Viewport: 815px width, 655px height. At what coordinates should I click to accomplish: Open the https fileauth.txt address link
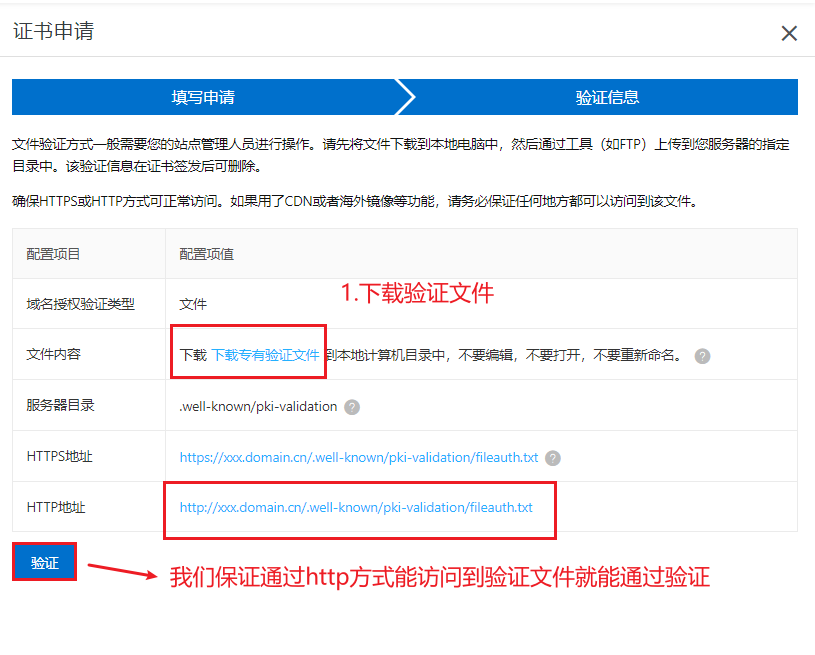coord(359,457)
